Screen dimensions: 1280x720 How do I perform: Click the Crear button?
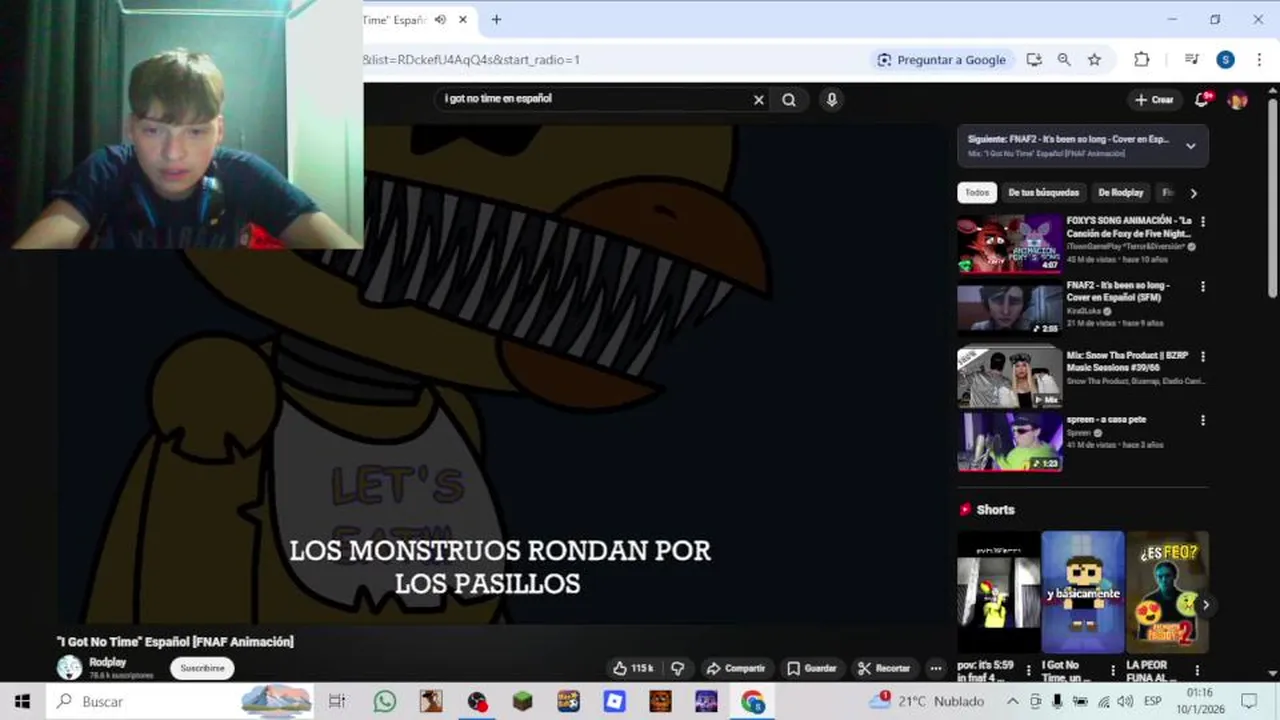pos(1154,99)
